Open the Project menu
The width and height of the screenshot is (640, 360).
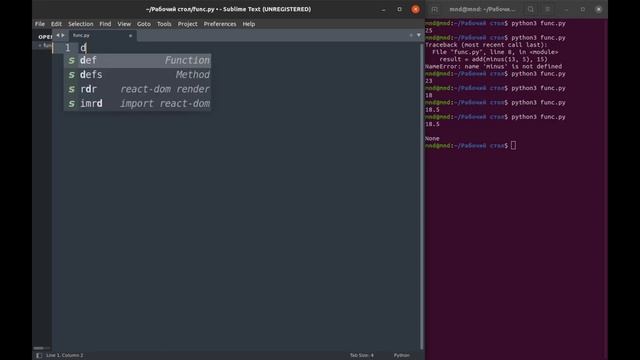(187, 24)
